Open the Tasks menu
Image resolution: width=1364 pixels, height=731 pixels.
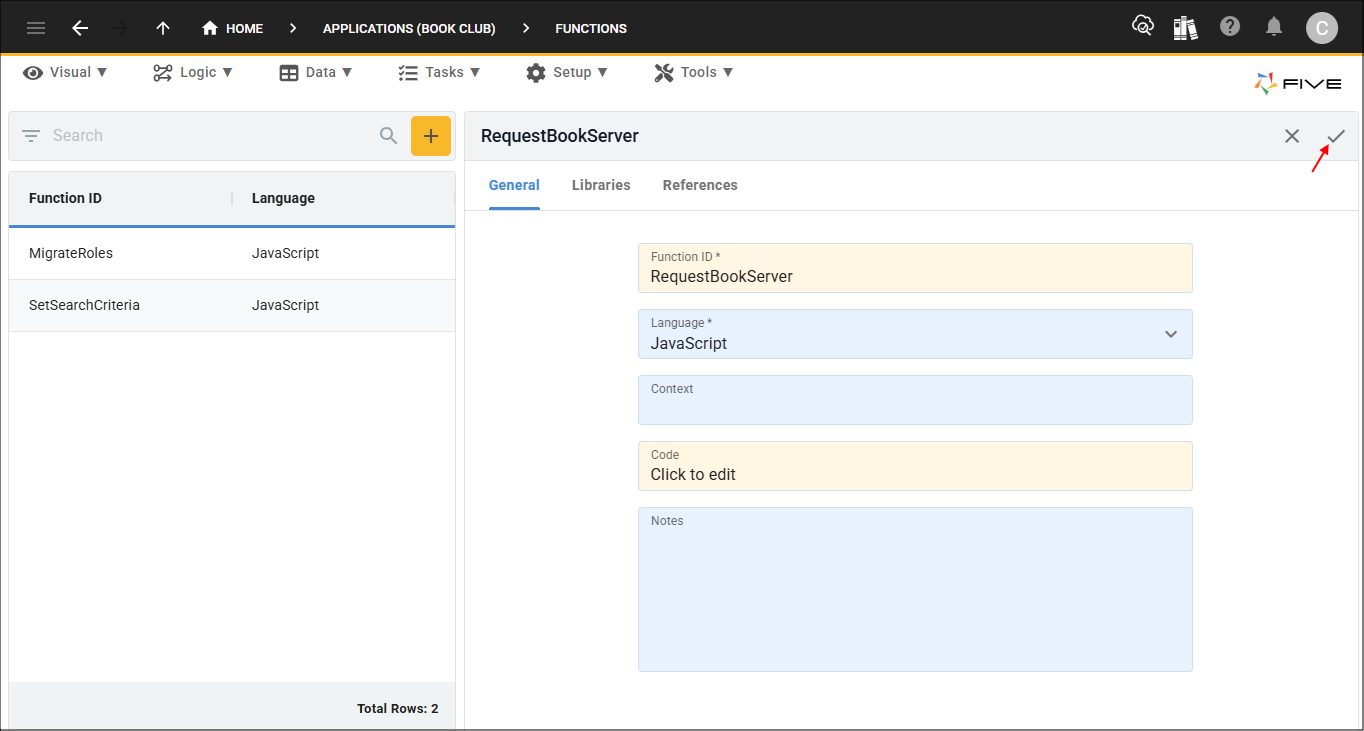pyautogui.click(x=439, y=72)
